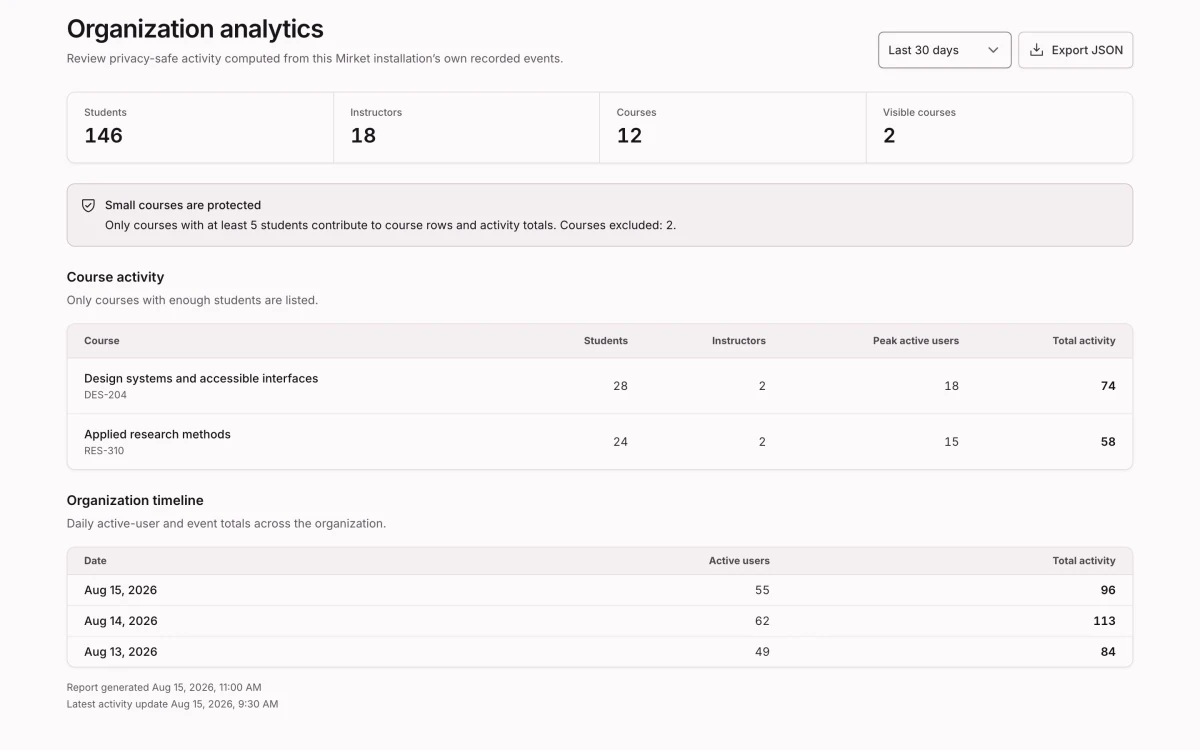Click the 'Courses excluded: 2' notice text
This screenshot has height=750, width=1200.
pyautogui.click(x=618, y=225)
